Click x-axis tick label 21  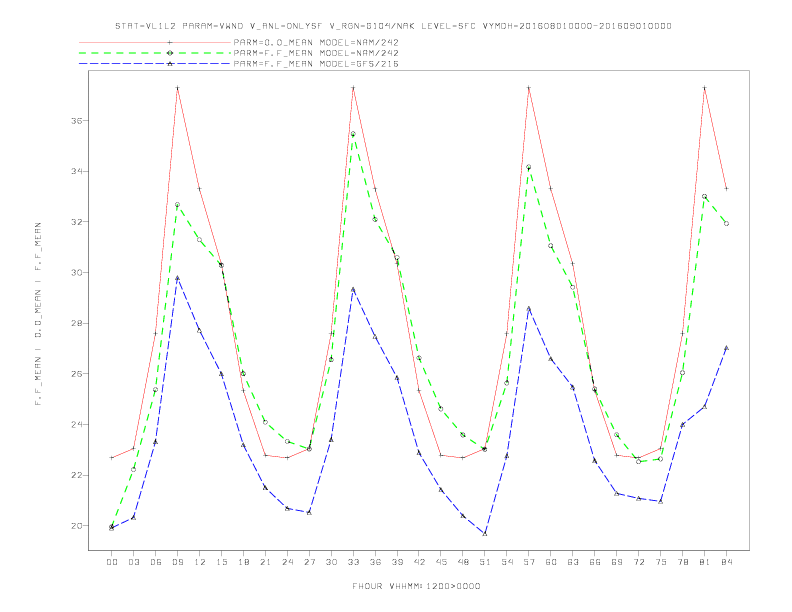click(x=265, y=562)
